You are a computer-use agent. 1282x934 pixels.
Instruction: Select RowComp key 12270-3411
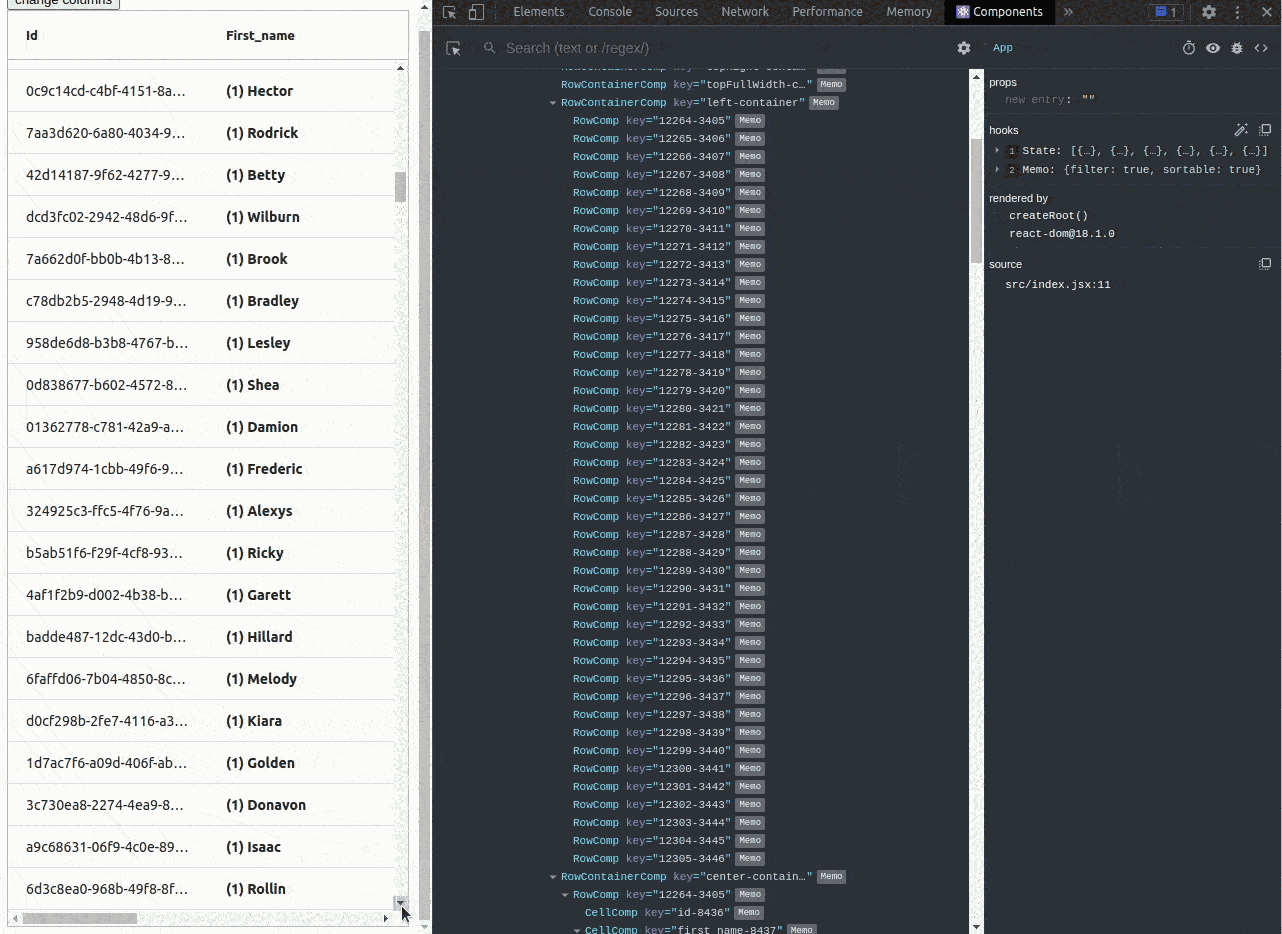pos(668,229)
